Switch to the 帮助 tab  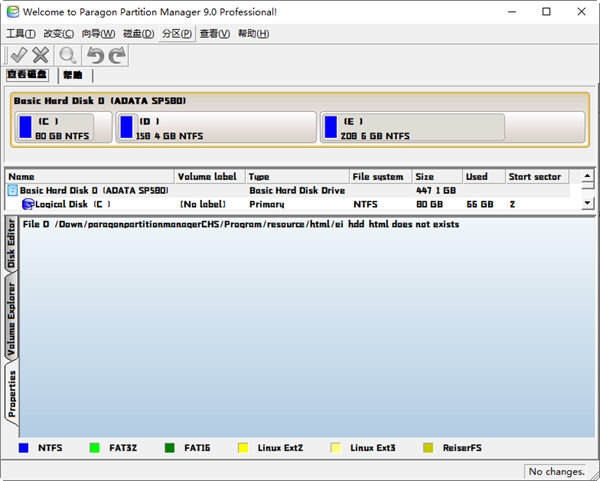[73, 75]
